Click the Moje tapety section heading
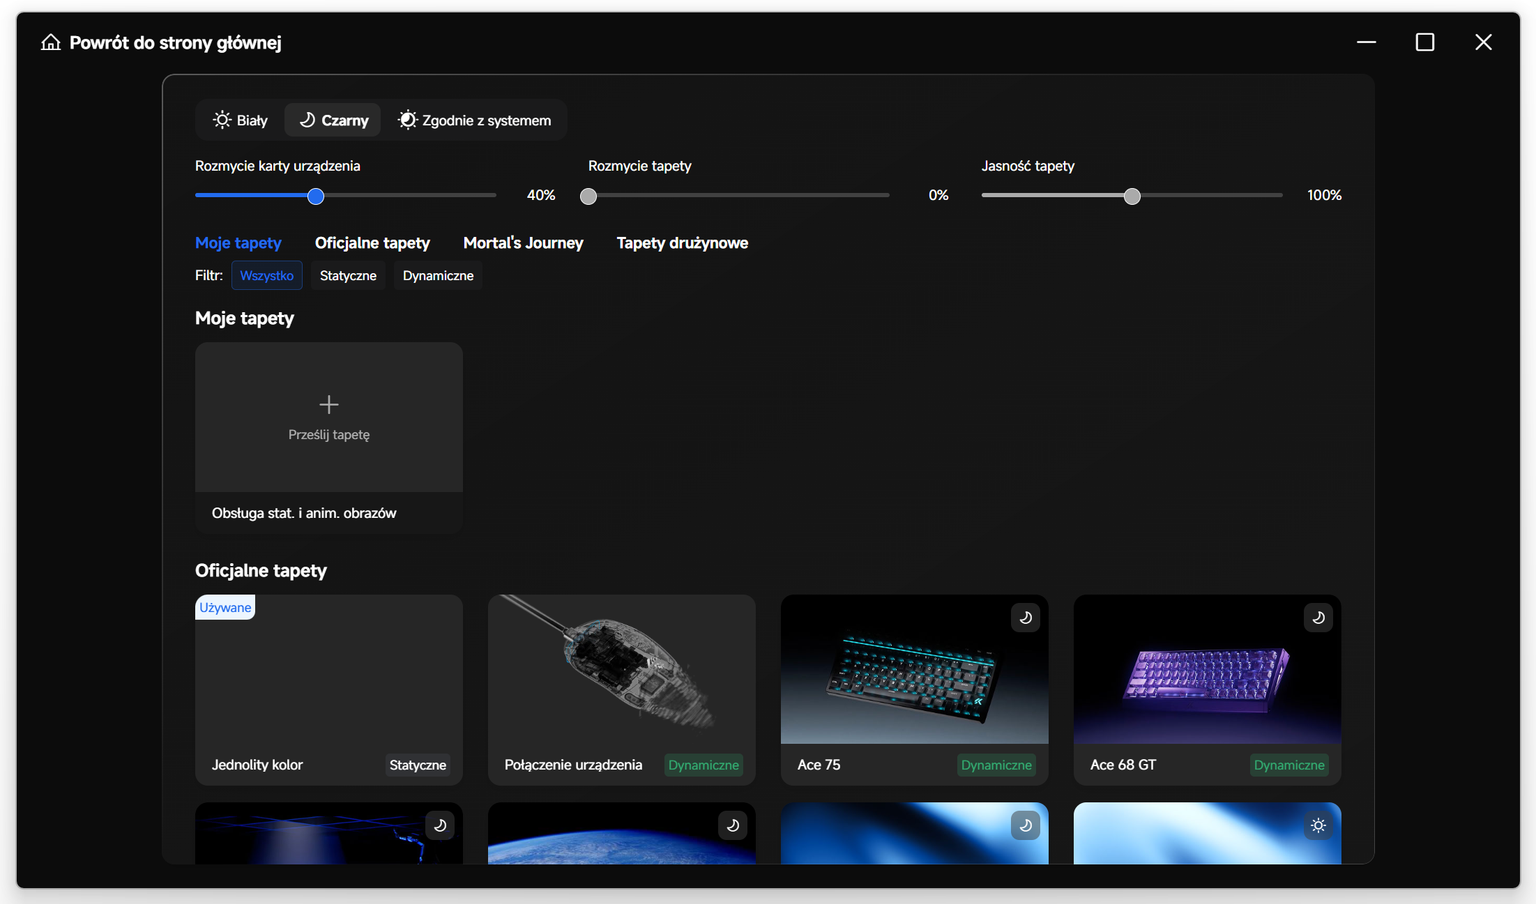Image resolution: width=1536 pixels, height=904 pixels. (x=244, y=318)
